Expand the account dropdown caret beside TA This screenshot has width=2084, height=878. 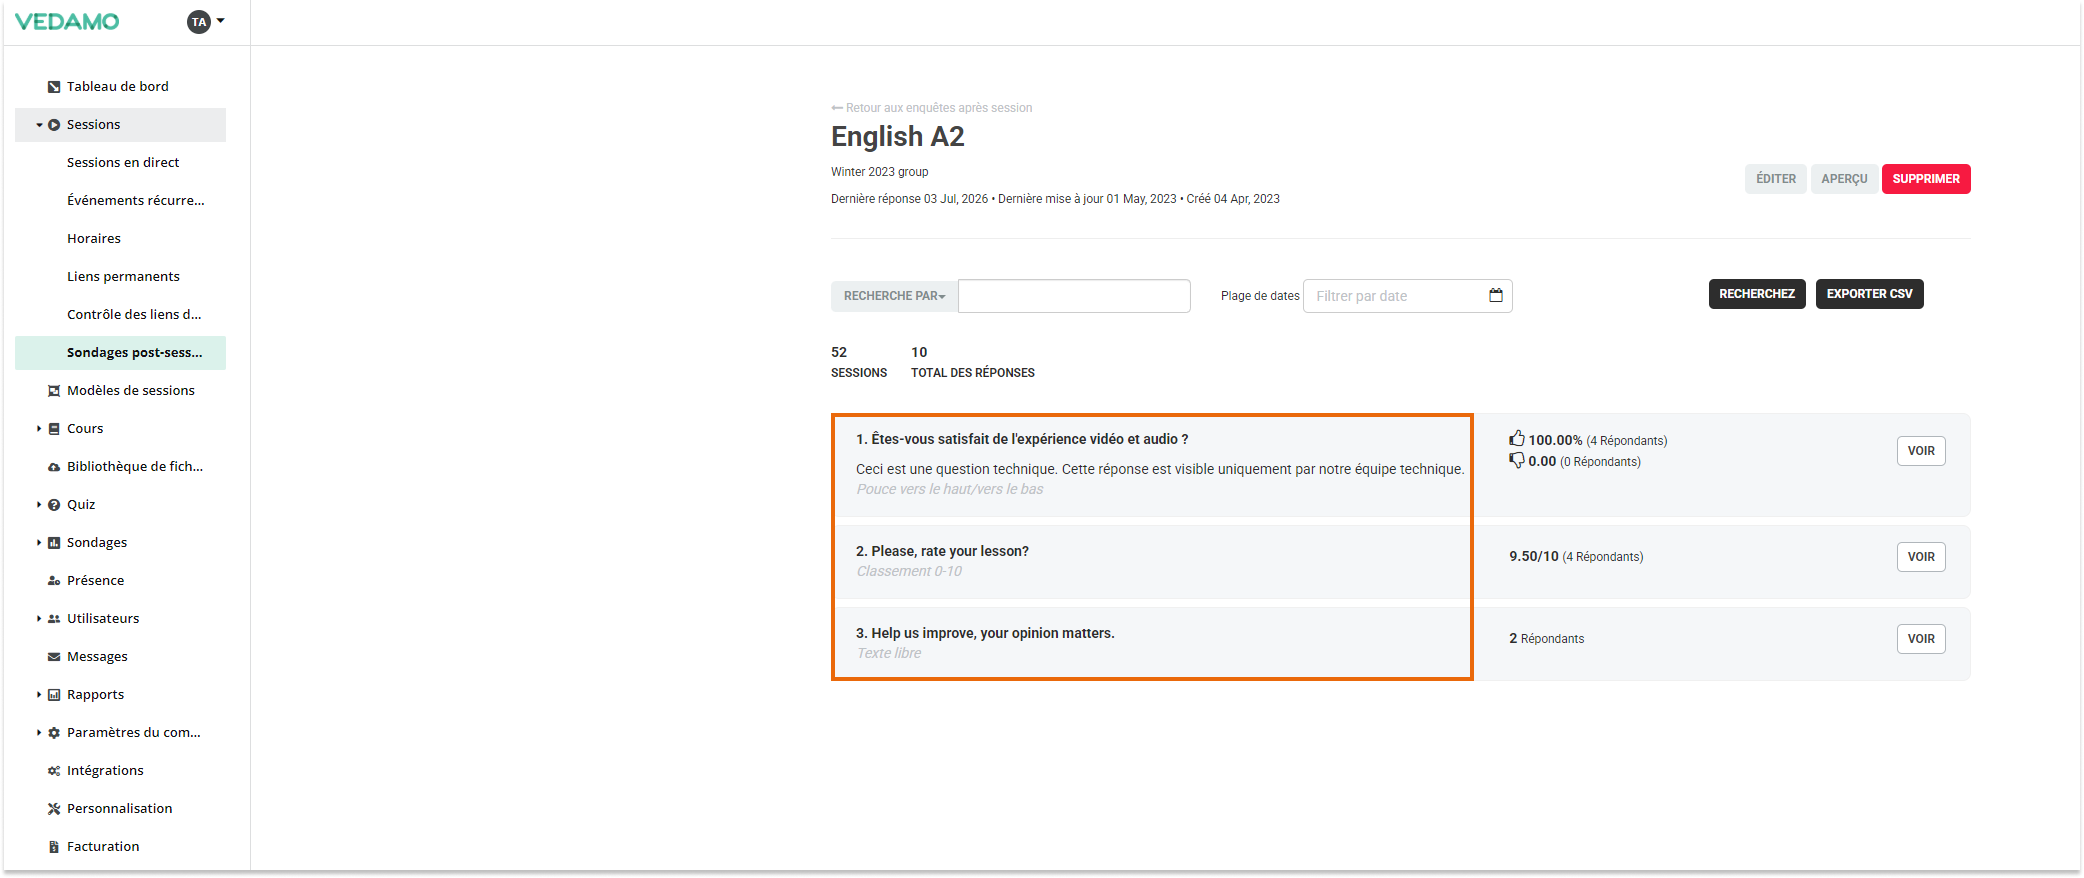point(221,21)
